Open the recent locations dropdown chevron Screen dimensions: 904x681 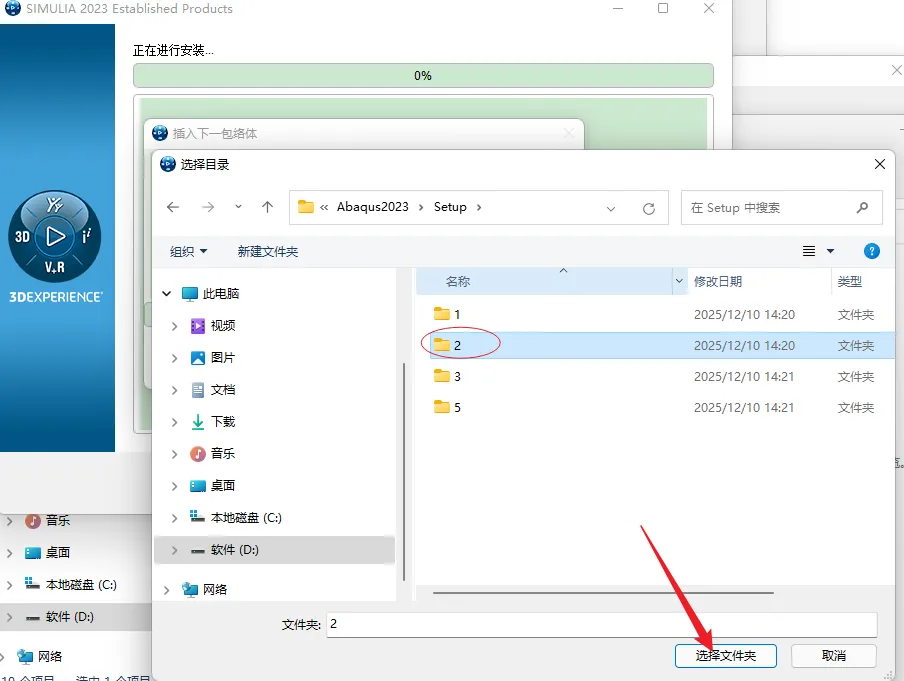point(238,207)
